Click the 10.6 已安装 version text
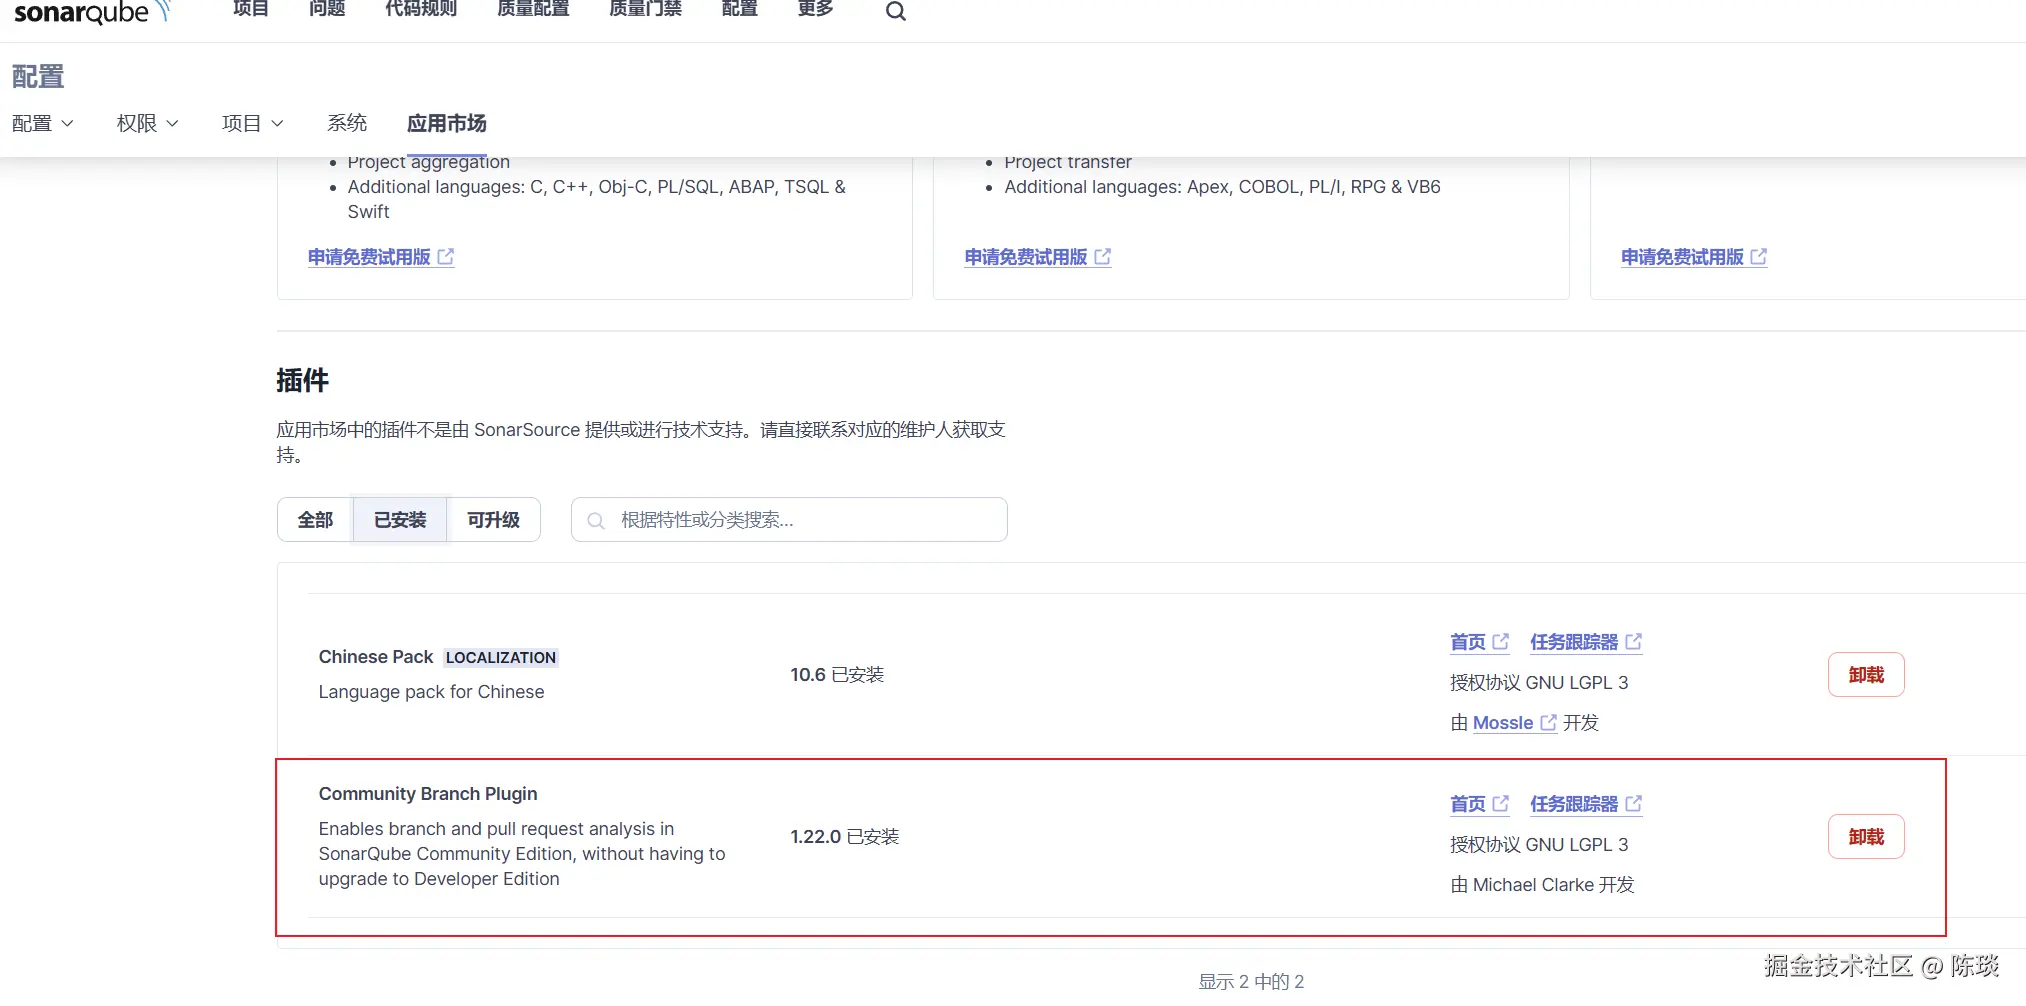The height and width of the screenshot is (1006, 2026). pos(837,675)
